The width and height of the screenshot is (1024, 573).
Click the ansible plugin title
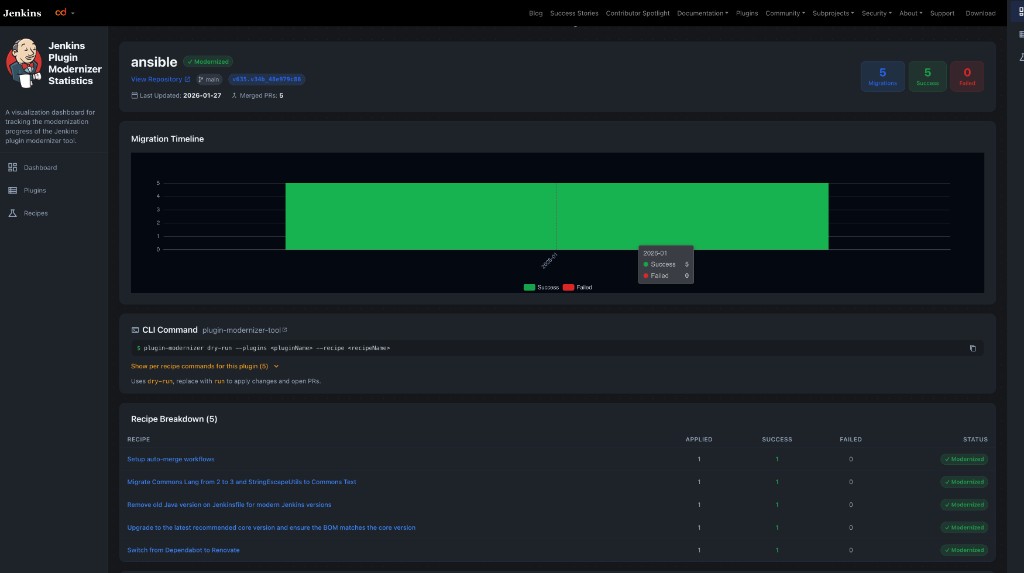click(154, 62)
